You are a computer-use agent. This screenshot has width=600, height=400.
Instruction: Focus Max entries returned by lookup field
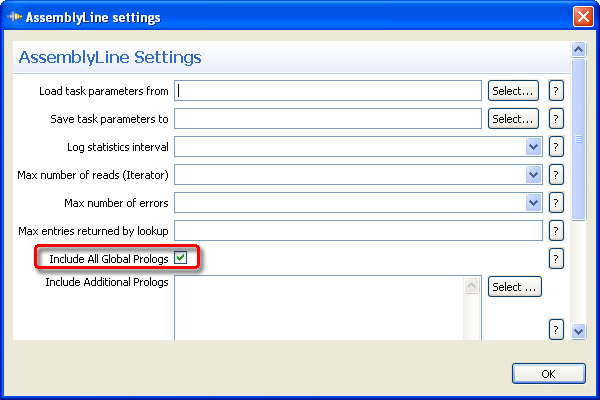click(x=358, y=231)
